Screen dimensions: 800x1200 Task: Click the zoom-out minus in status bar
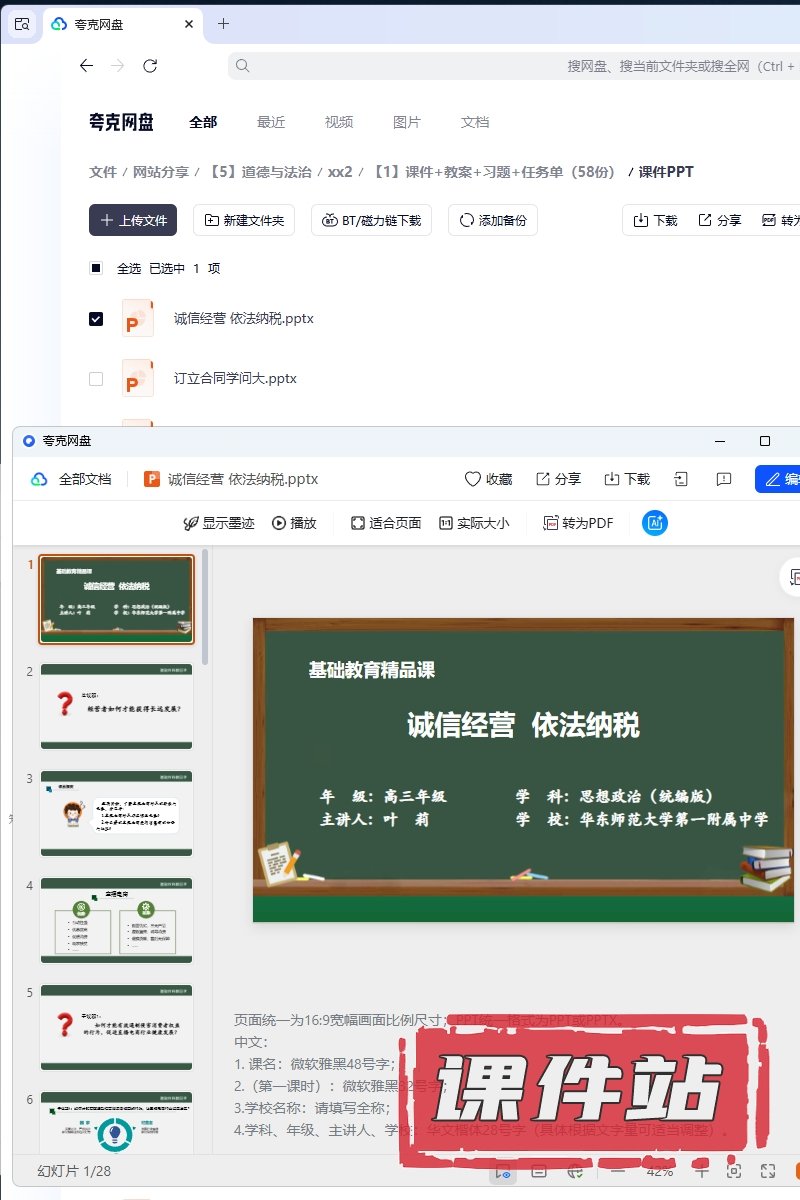click(617, 1171)
